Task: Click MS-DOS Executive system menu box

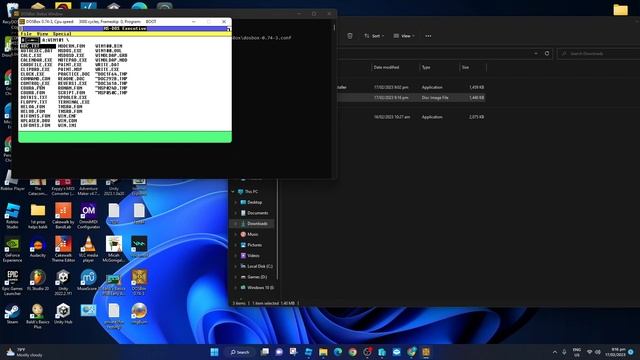Action: [21, 29]
